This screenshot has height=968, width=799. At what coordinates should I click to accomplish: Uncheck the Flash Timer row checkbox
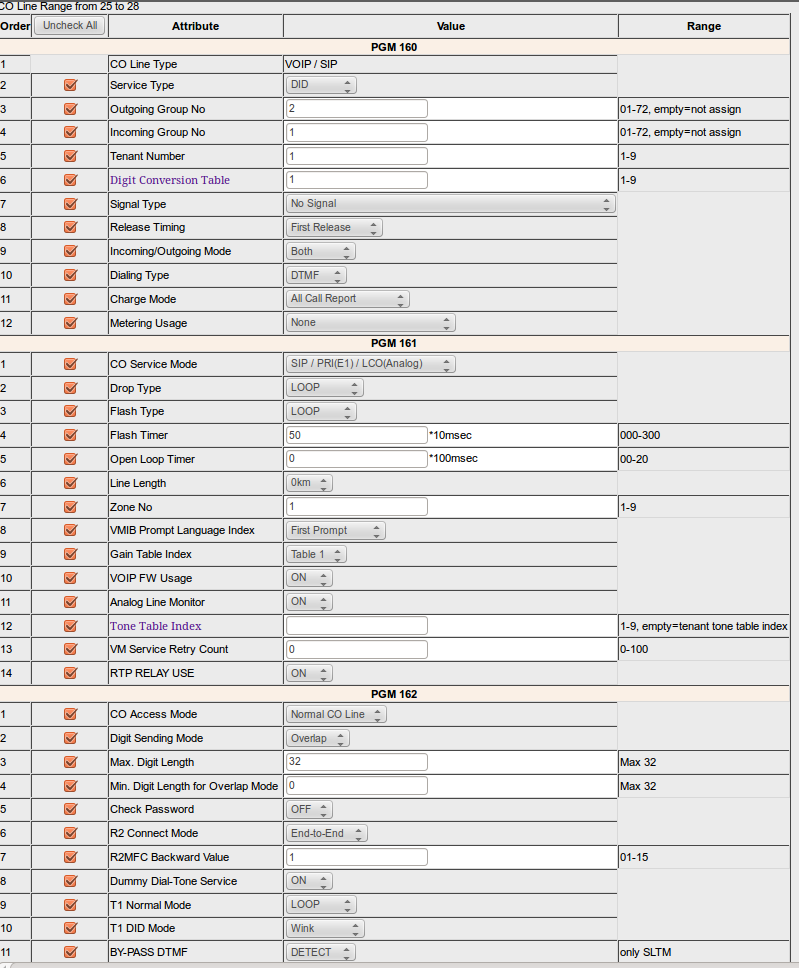[70, 435]
